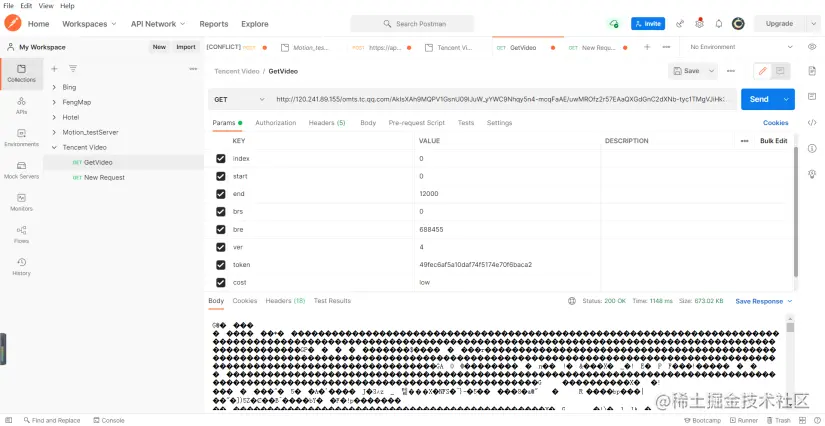The width and height of the screenshot is (825, 426).
Task: Open the APIs sidebar panel
Action: pyautogui.click(x=21, y=106)
